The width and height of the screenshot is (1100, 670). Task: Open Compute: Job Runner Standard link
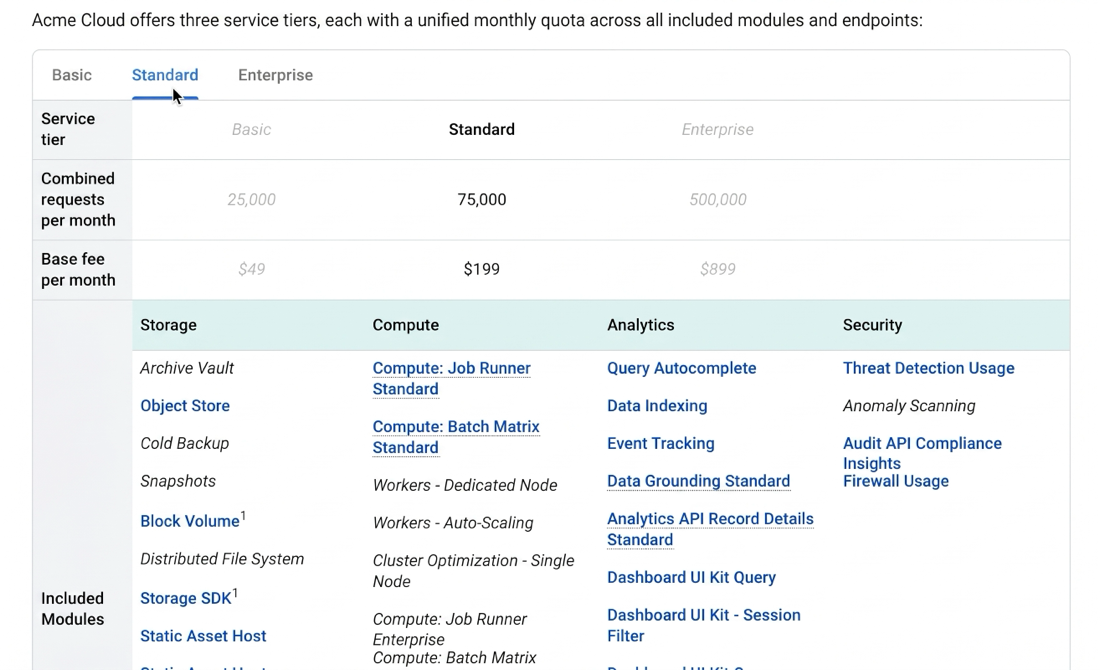451,378
